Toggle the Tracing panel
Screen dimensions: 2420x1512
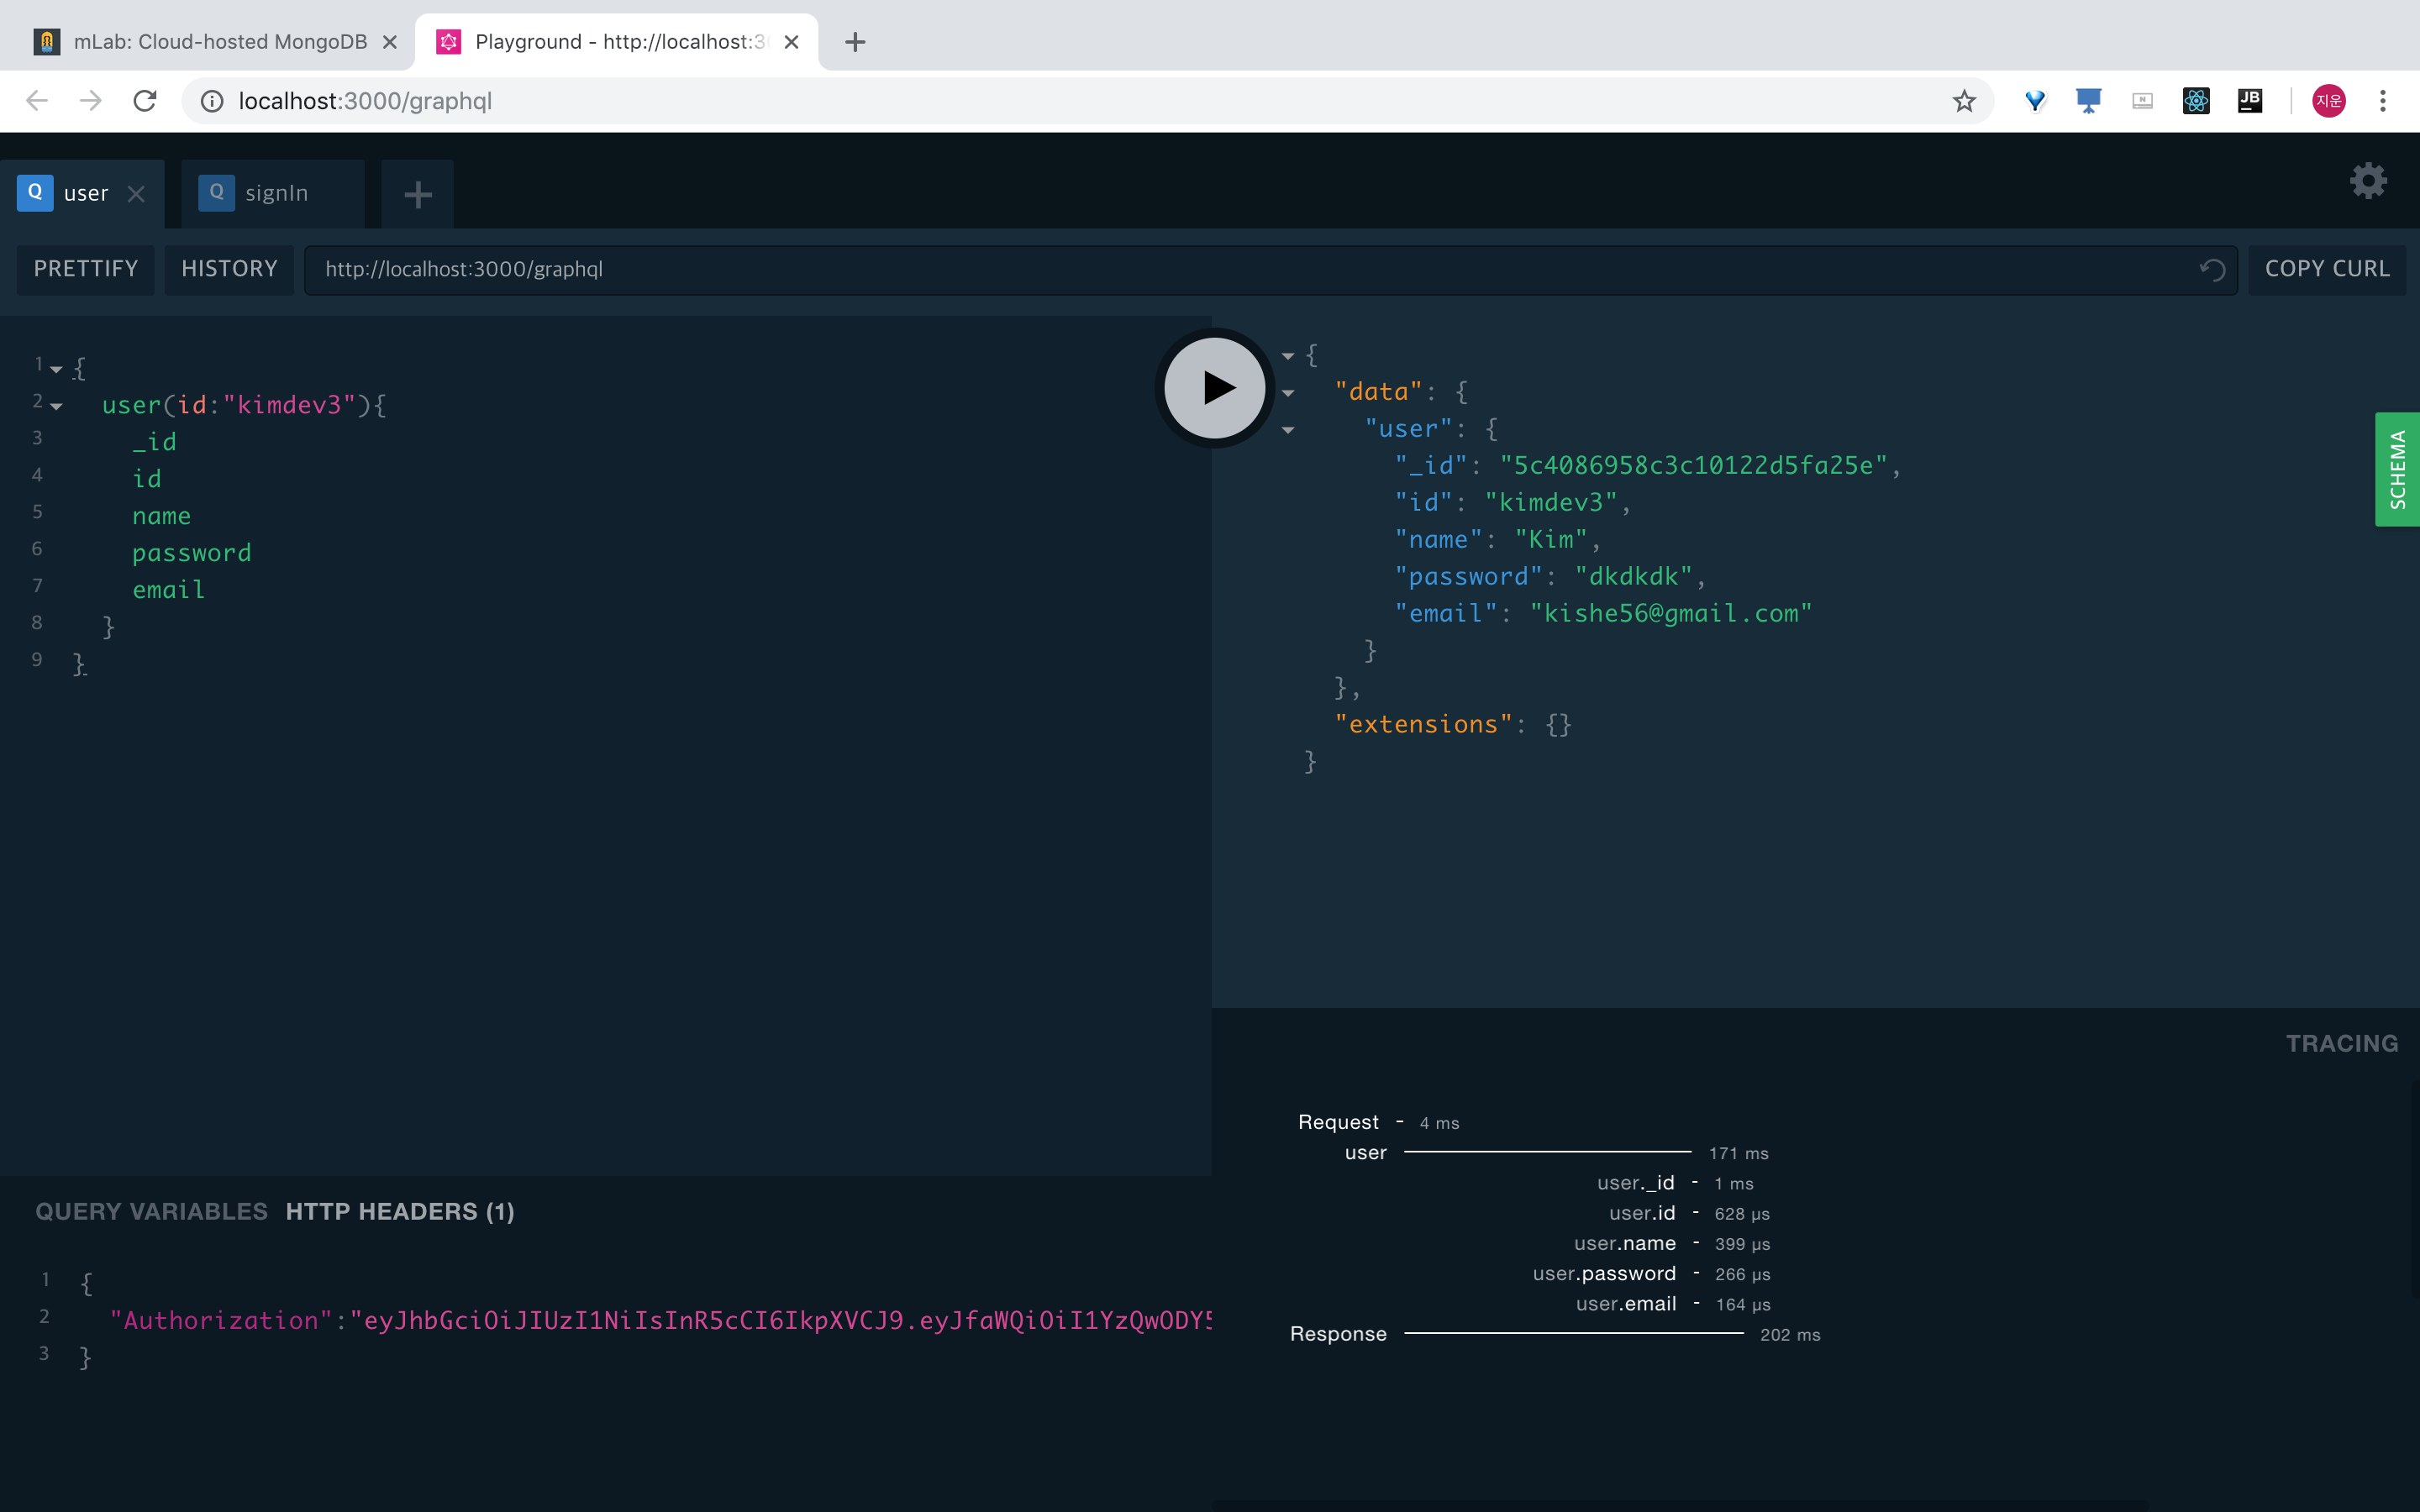pos(2342,1044)
